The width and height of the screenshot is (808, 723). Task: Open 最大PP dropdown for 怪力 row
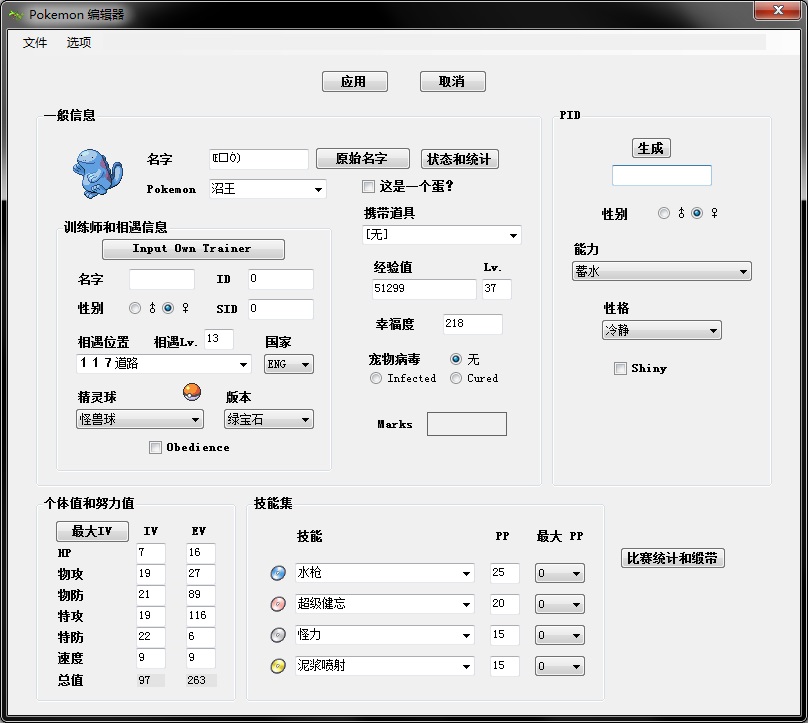[560, 635]
